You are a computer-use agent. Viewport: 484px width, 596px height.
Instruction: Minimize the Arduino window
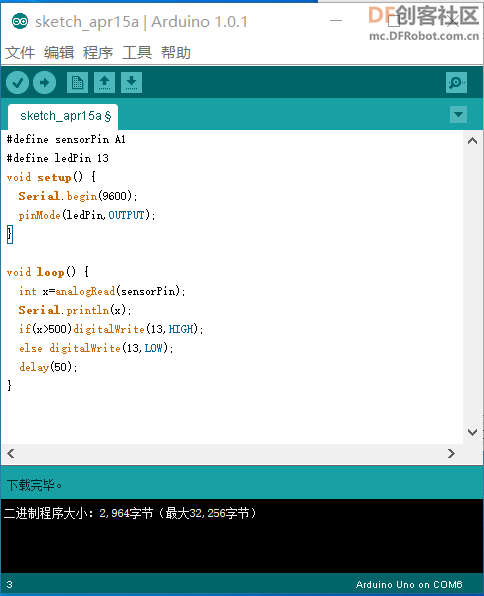click(336, 21)
